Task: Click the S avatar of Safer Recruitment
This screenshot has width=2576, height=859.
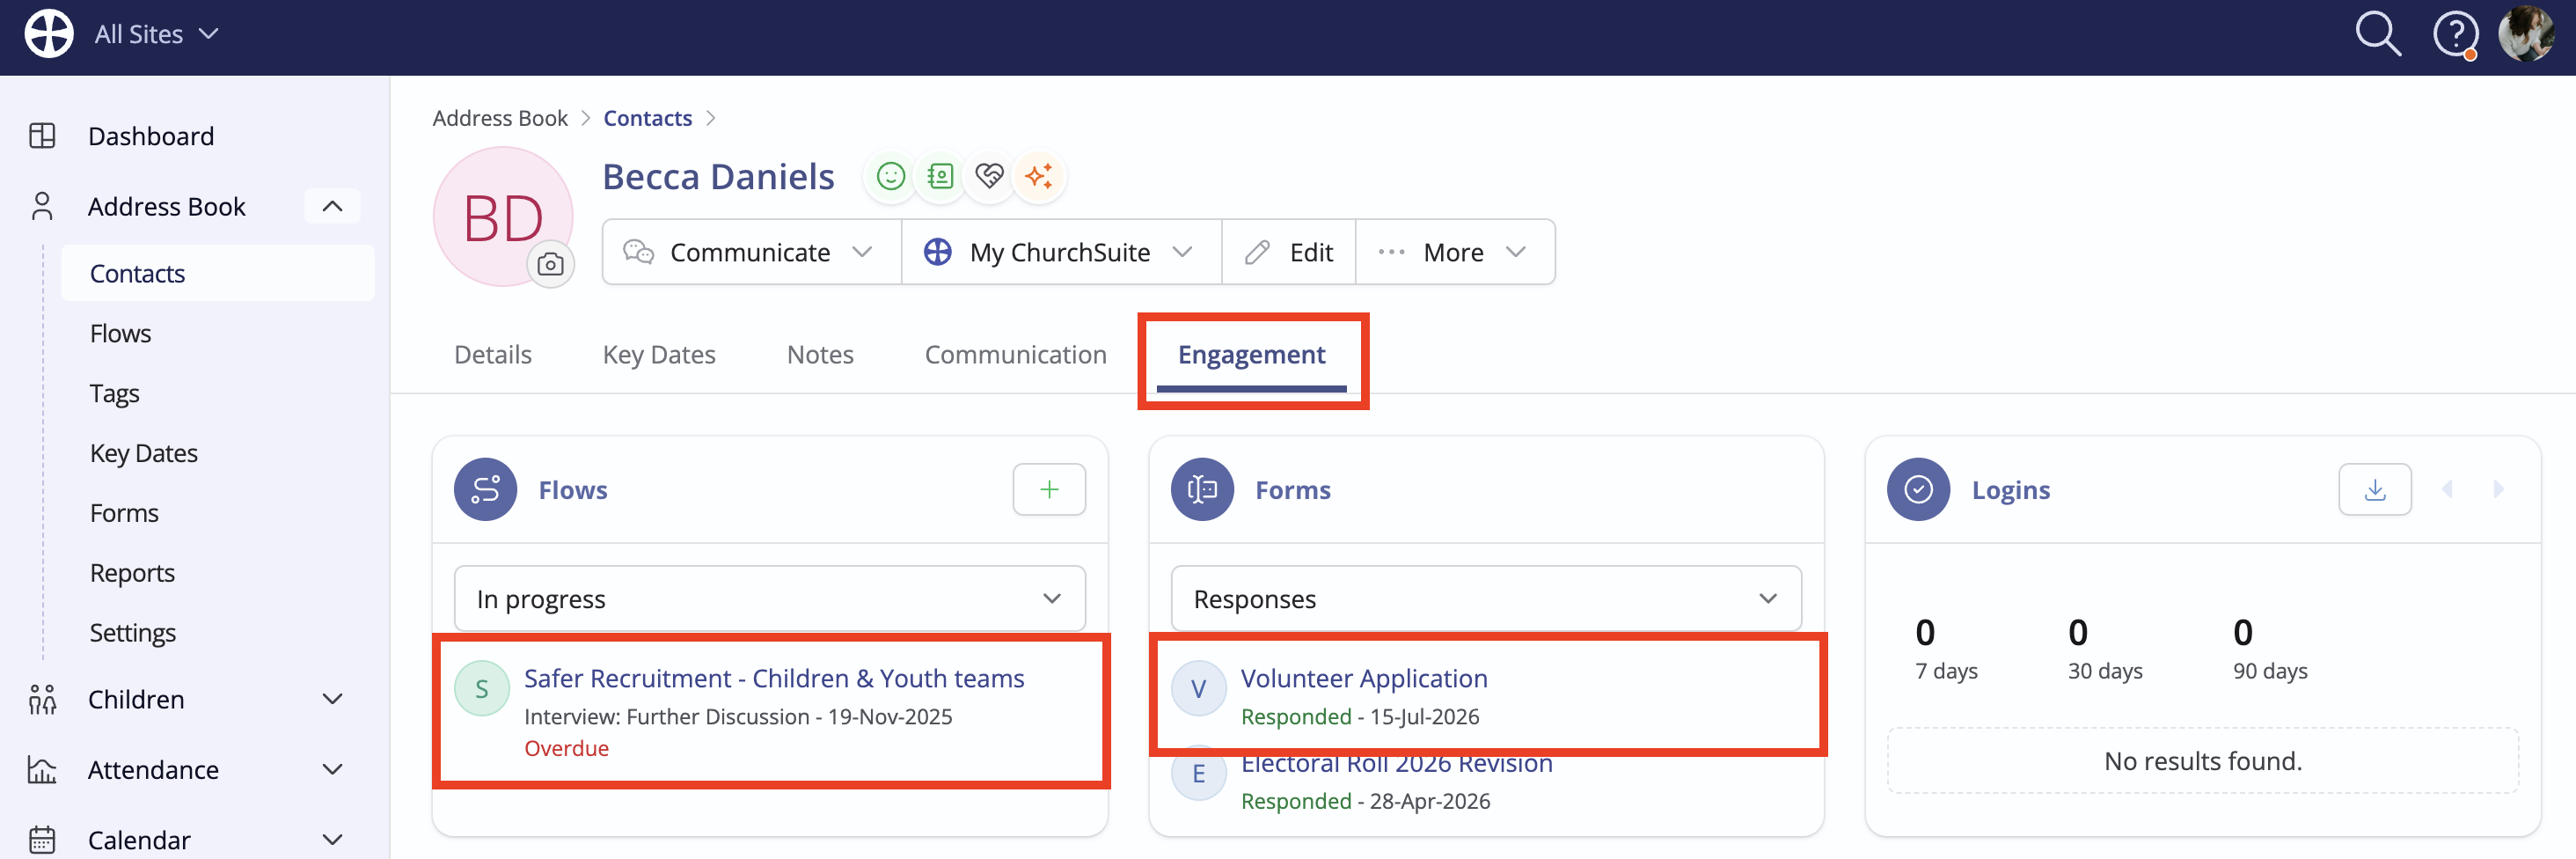Action: 482,688
